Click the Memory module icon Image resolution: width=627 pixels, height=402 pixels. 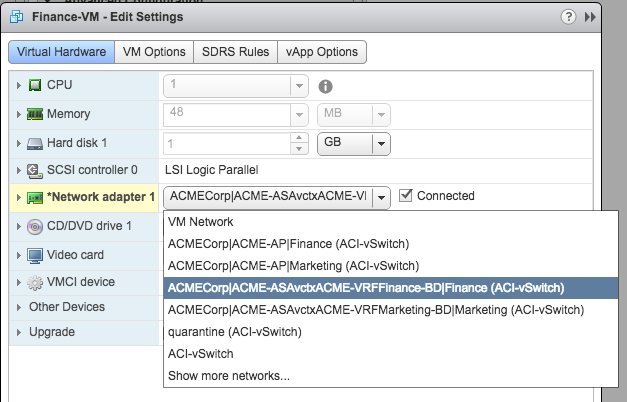35,114
